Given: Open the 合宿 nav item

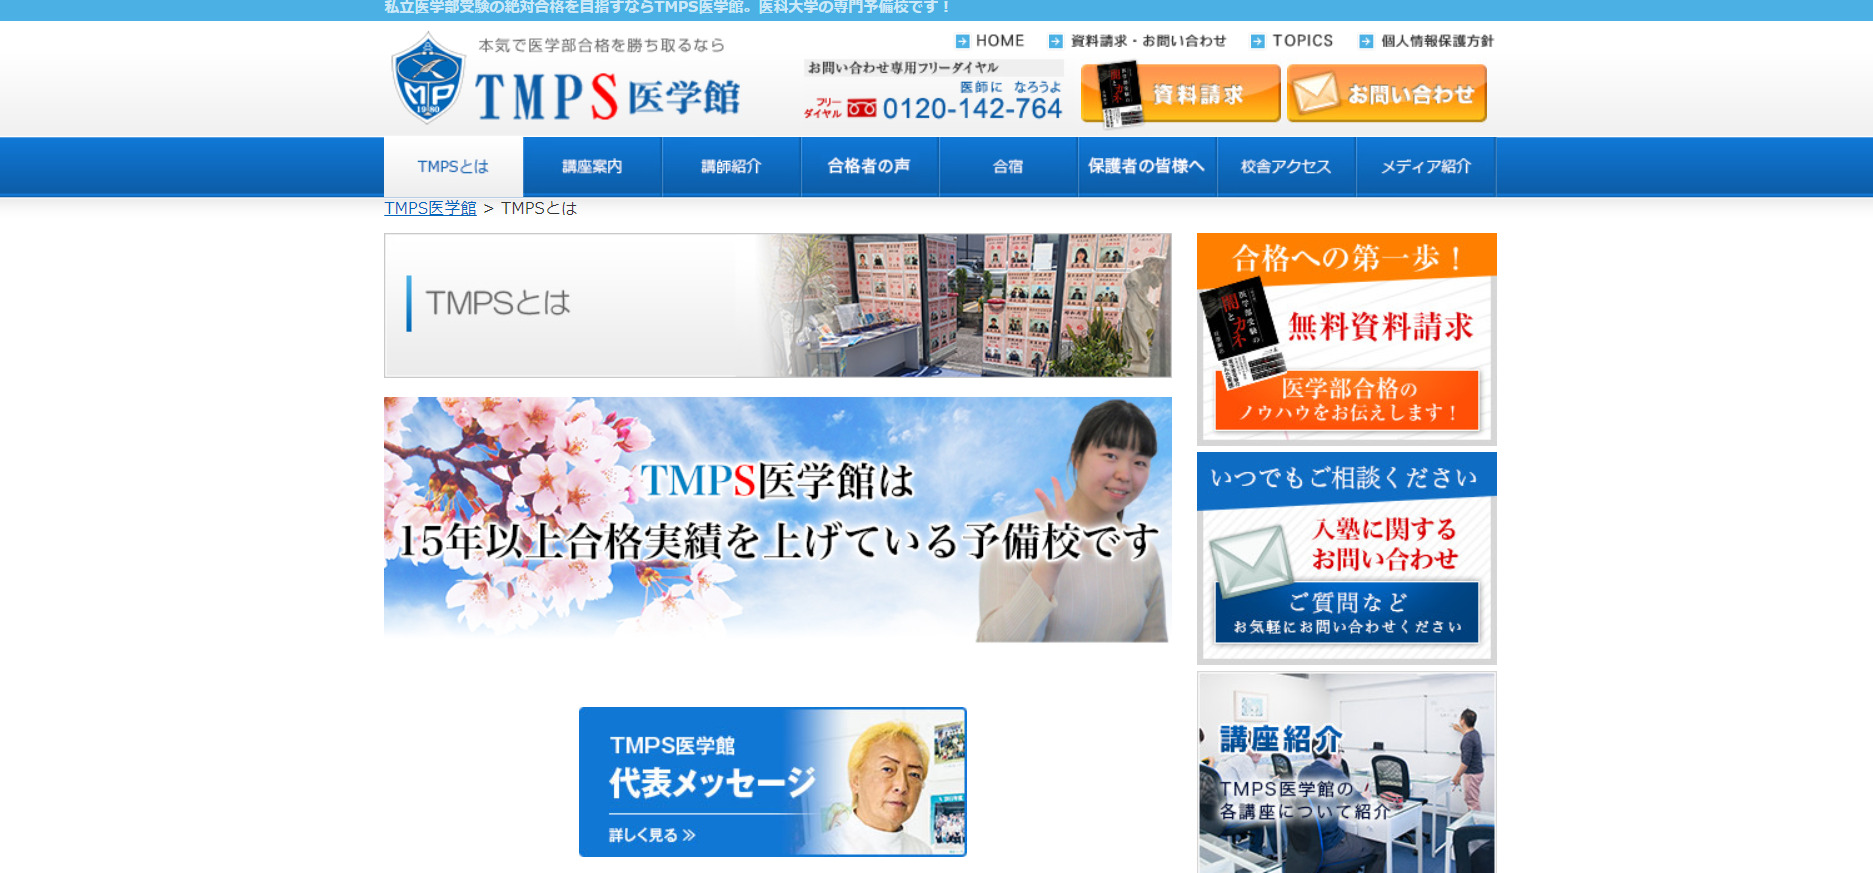Looking at the screenshot, I should [x=1009, y=166].
